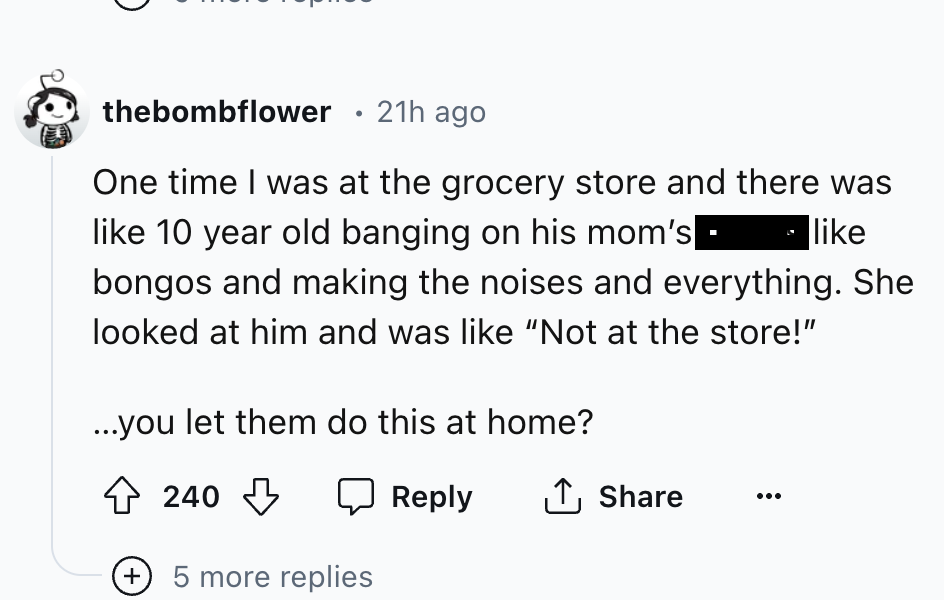Click the 240 vote count
944x600 pixels.
point(190,497)
